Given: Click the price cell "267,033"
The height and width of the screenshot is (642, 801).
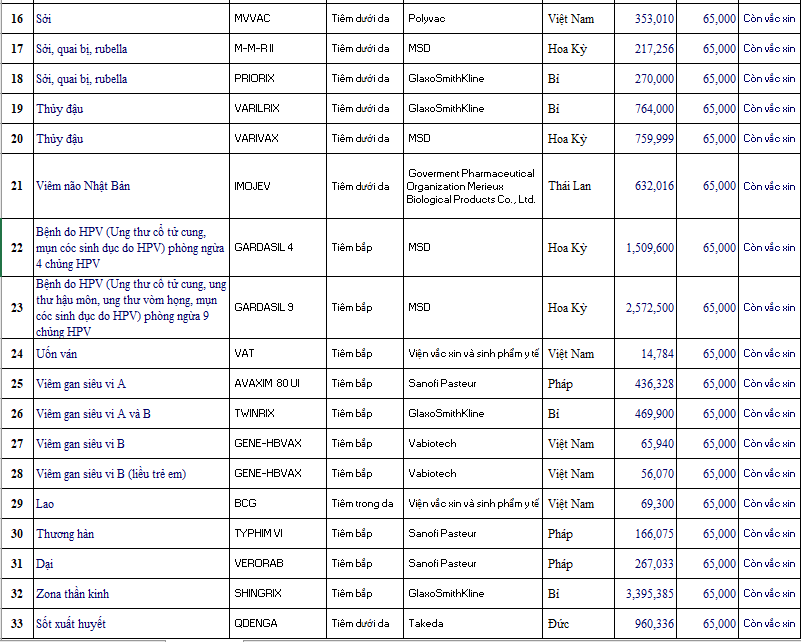Looking at the screenshot, I should coord(645,564).
